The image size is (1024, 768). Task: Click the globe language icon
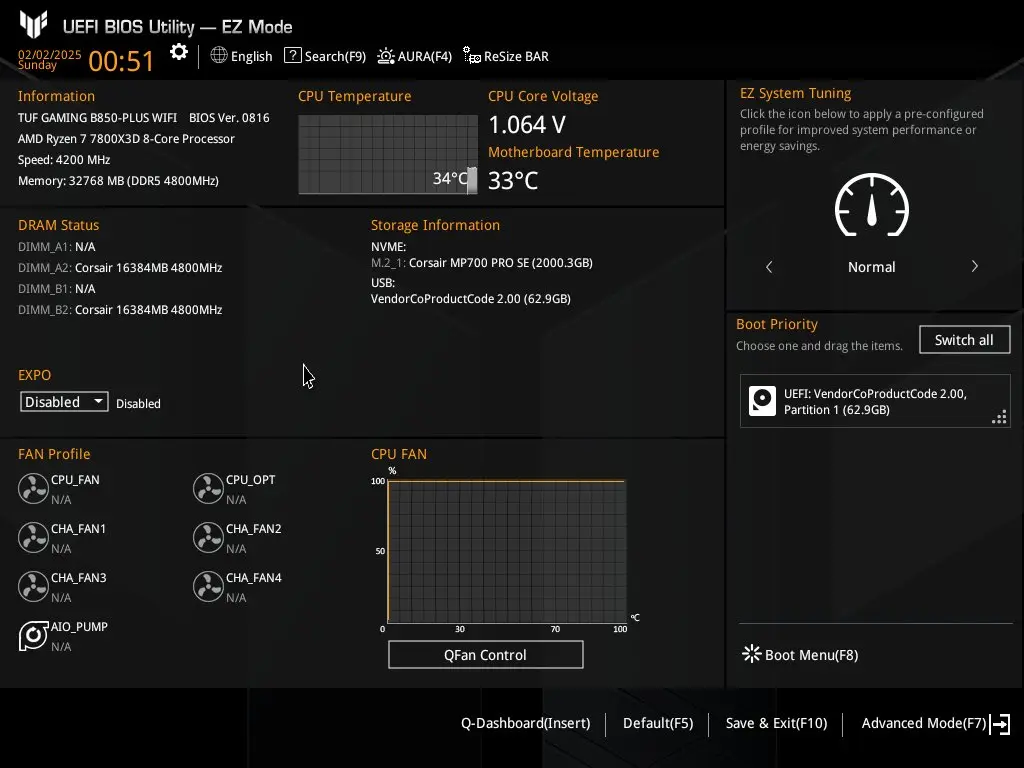click(x=219, y=56)
